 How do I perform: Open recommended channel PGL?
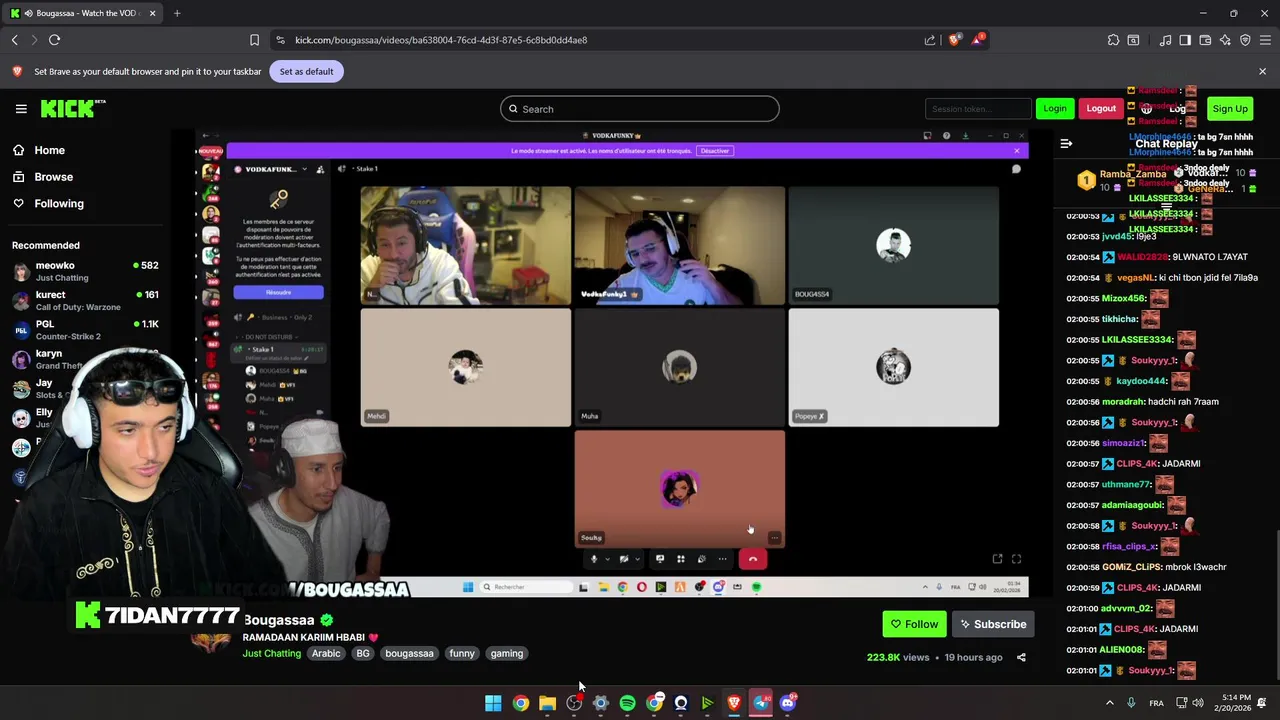(x=85, y=330)
